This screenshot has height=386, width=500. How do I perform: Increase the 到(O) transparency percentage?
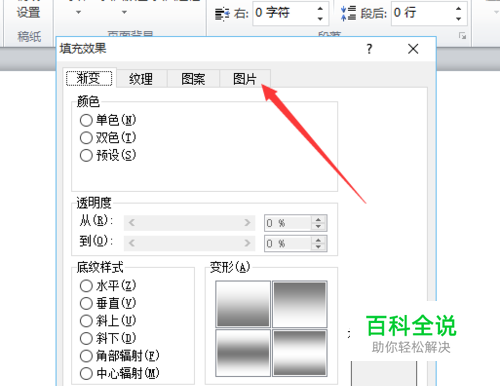point(319,240)
